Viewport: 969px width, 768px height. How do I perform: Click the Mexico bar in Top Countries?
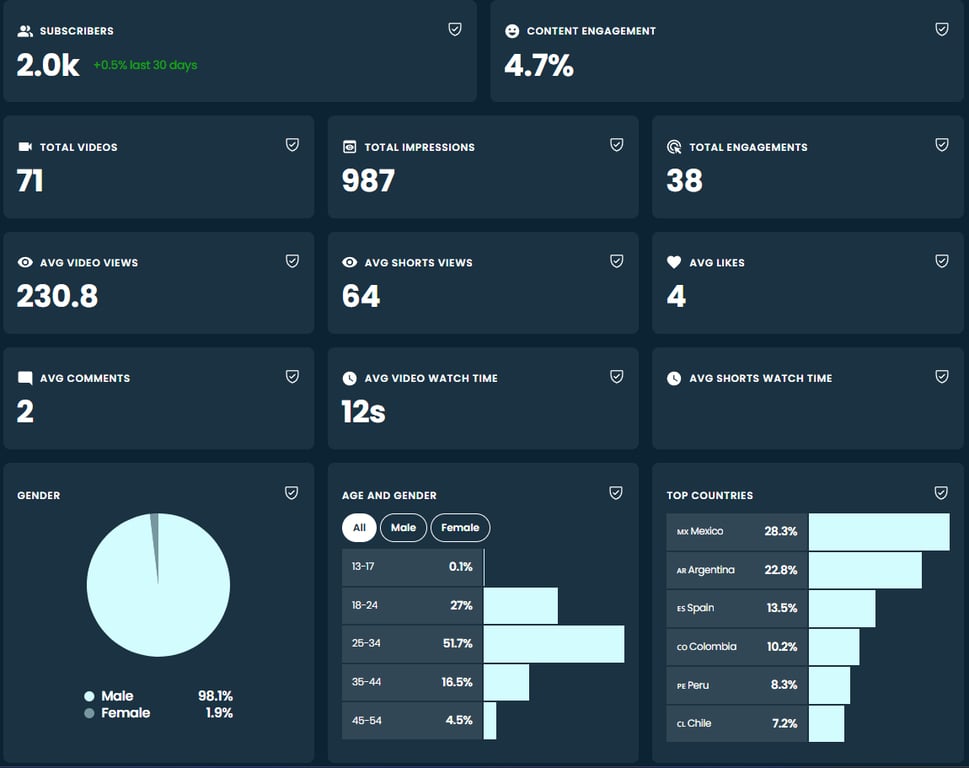(x=879, y=531)
